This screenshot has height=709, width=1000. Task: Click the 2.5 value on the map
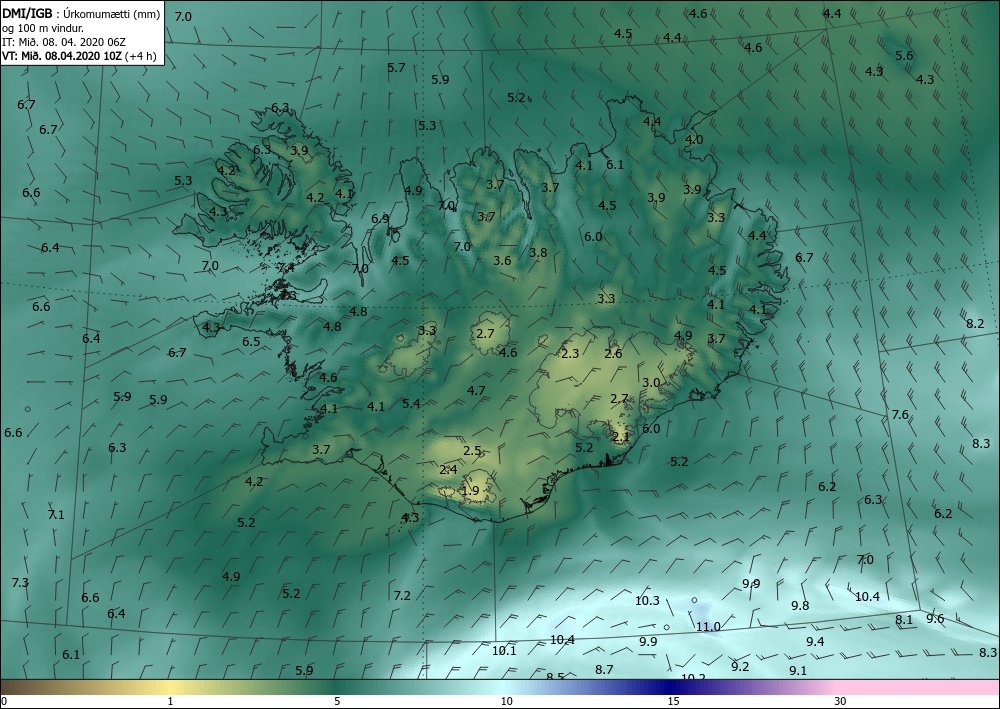point(472,451)
